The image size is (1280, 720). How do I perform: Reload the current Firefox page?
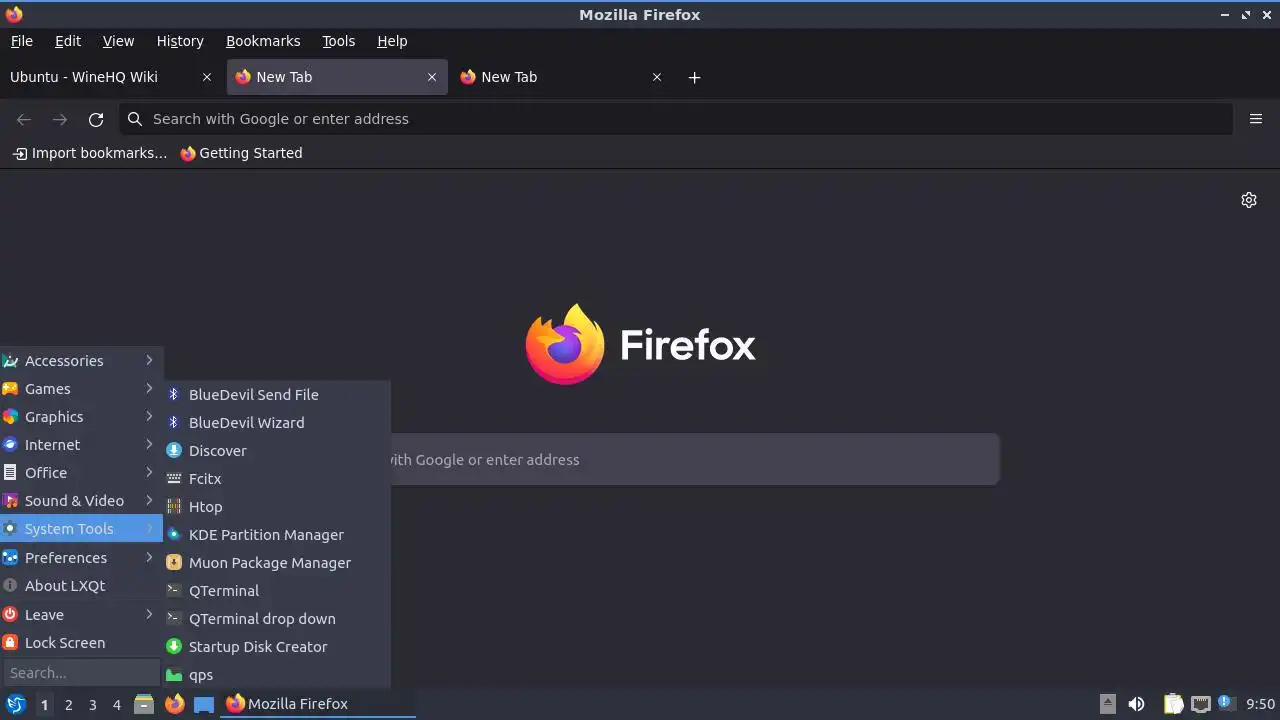coord(96,119)
